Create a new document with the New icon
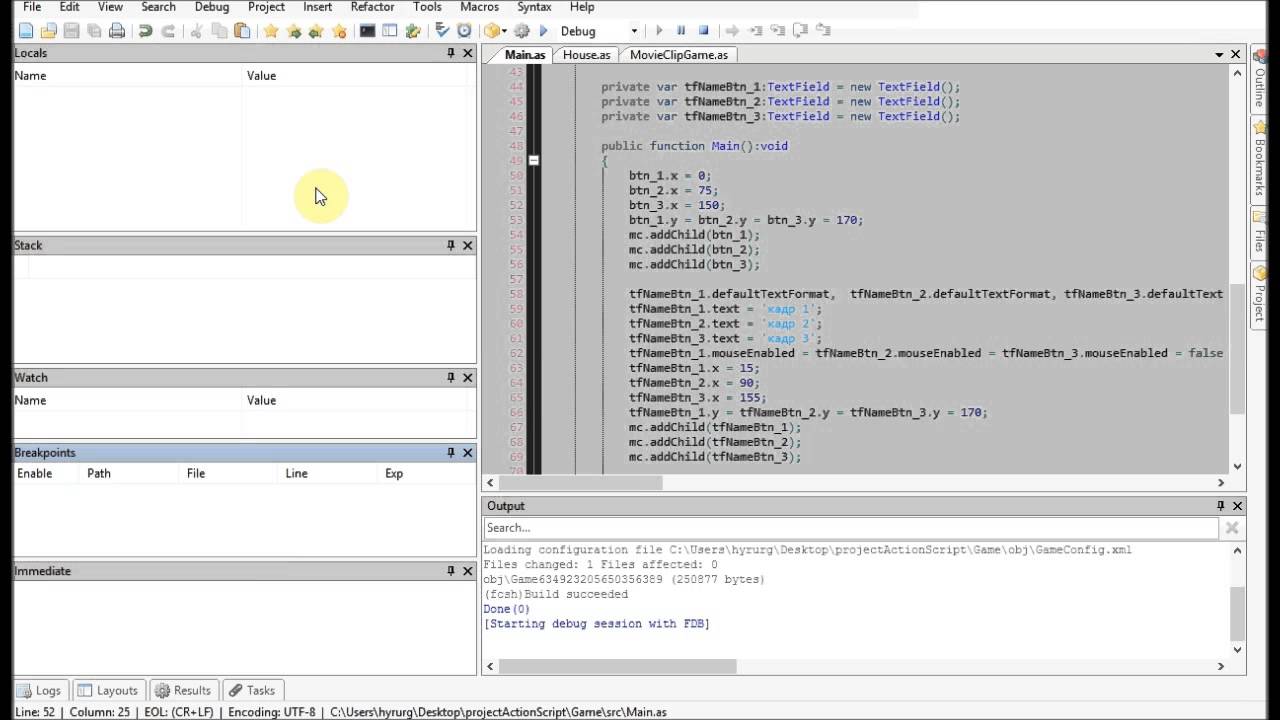Screen dimensions: 1280x720 pos(26,31)
